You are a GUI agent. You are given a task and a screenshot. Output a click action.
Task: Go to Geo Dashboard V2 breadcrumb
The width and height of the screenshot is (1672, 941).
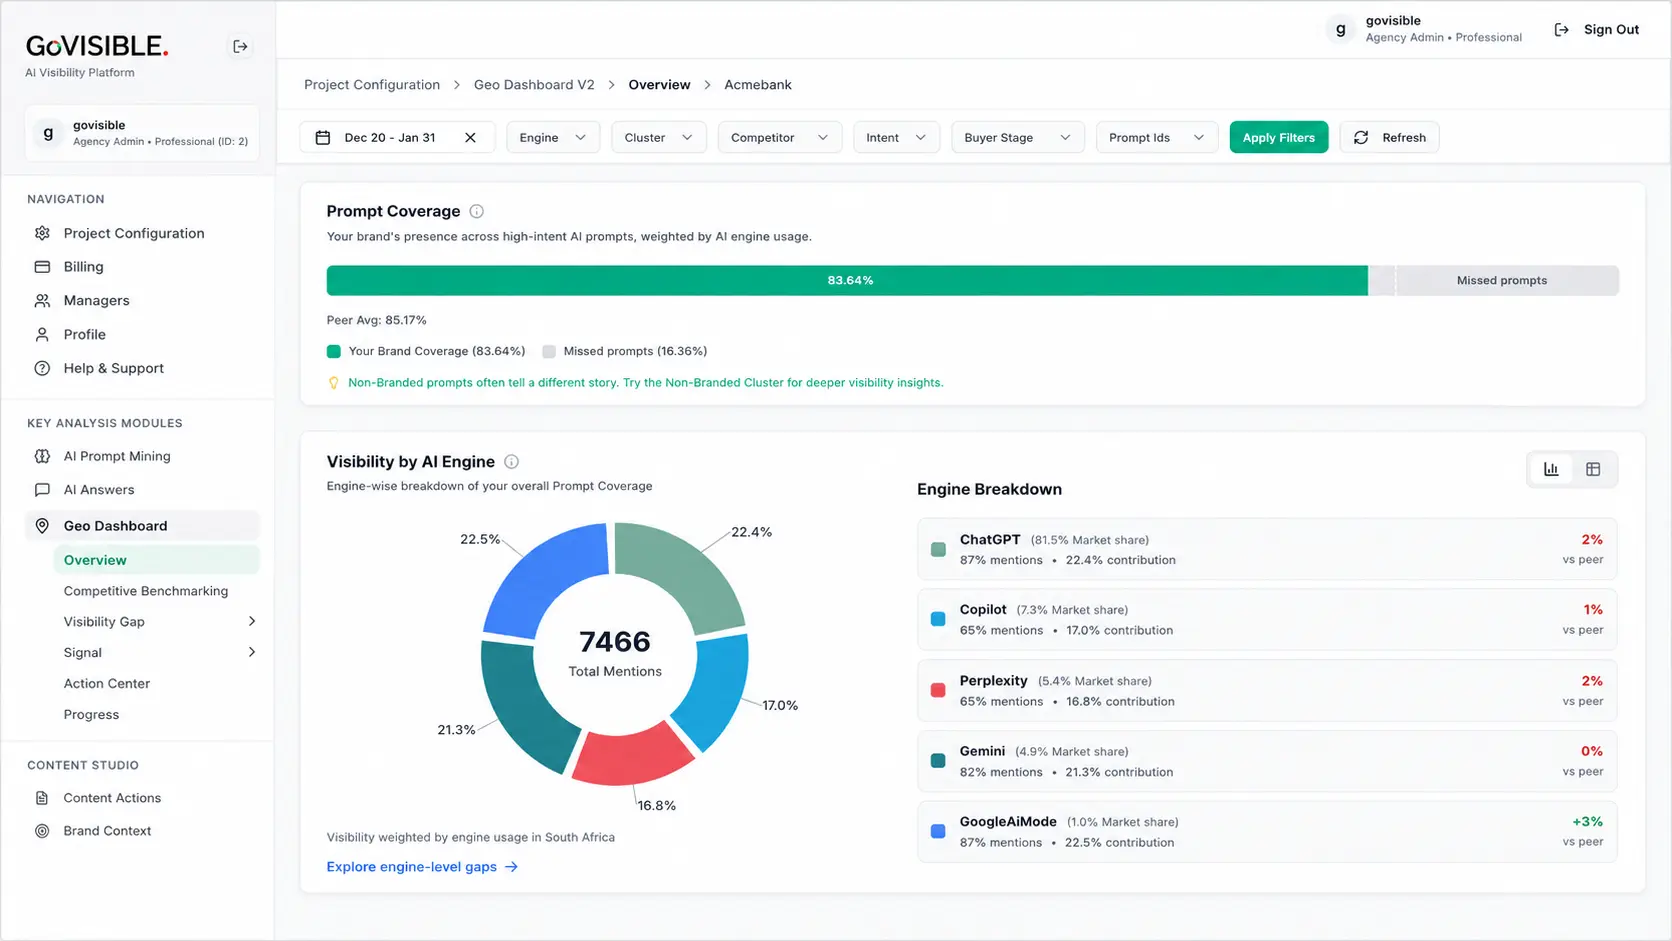pos(534,85)
